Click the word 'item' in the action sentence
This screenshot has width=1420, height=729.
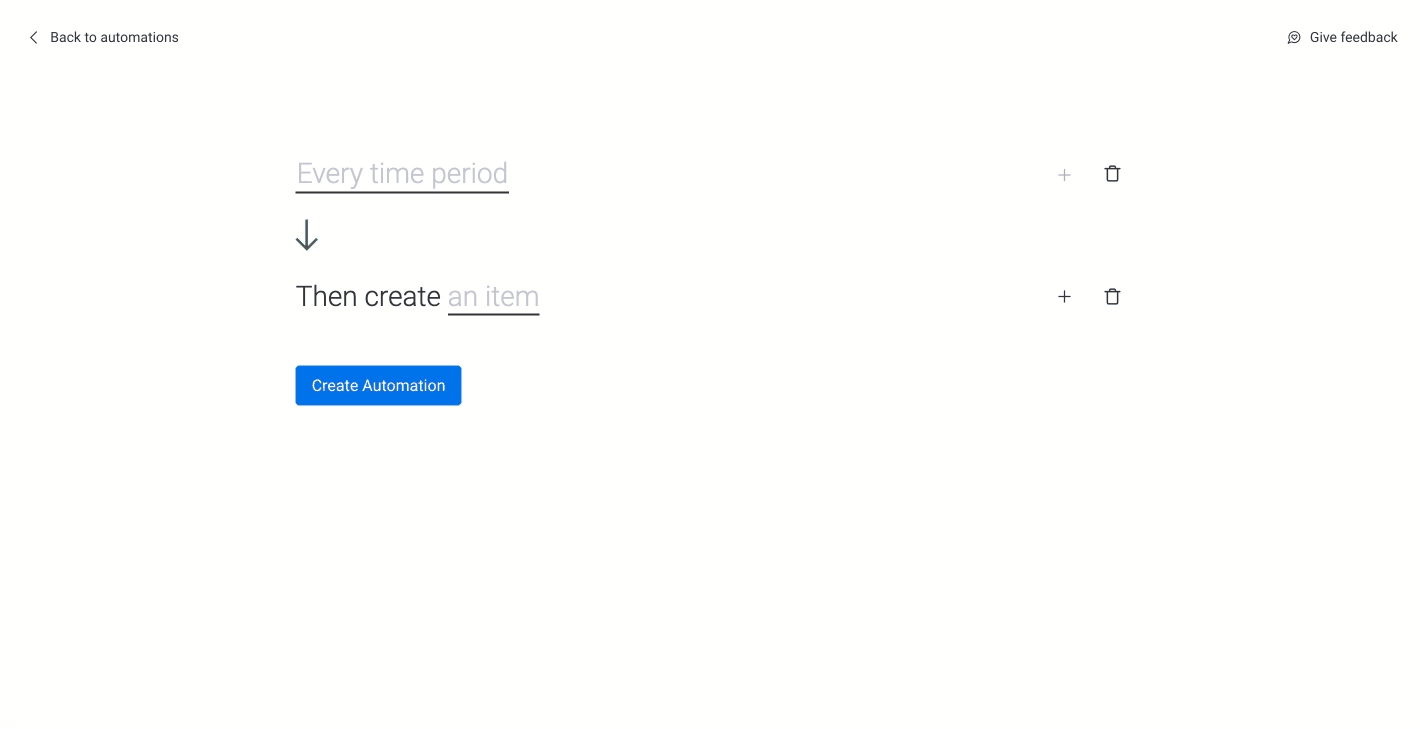click(512, 297)
